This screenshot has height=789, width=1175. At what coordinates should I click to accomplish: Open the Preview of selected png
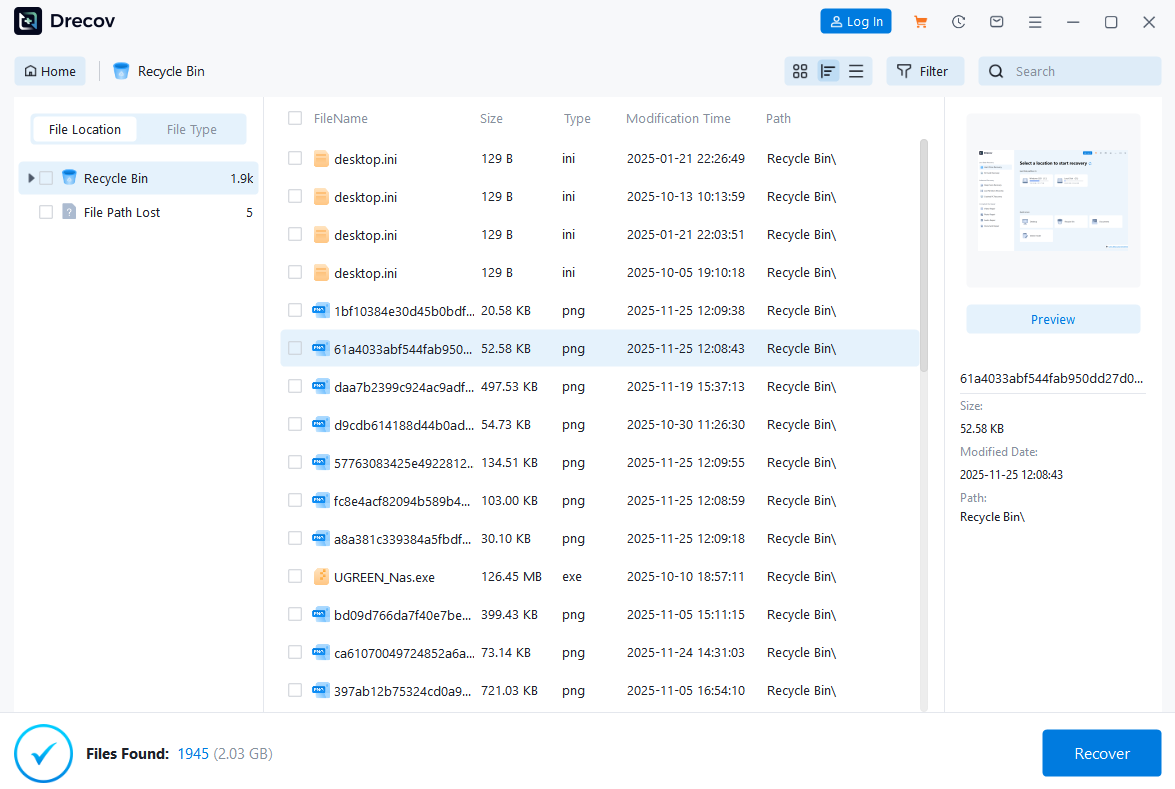[x=1052, y=318]
